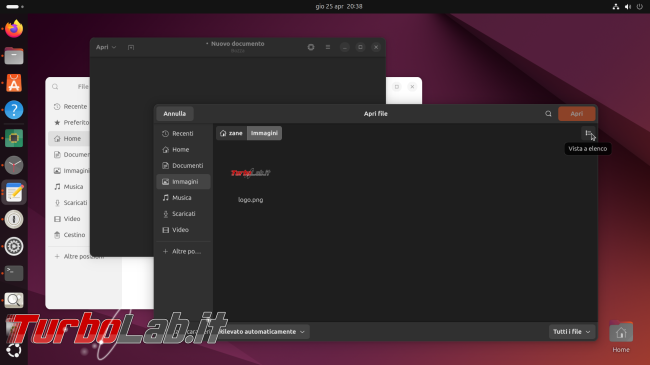Open Settings gear in the dock
Image resolution: width=650 pixels, height=365 pixels.
tap(14, 246)
